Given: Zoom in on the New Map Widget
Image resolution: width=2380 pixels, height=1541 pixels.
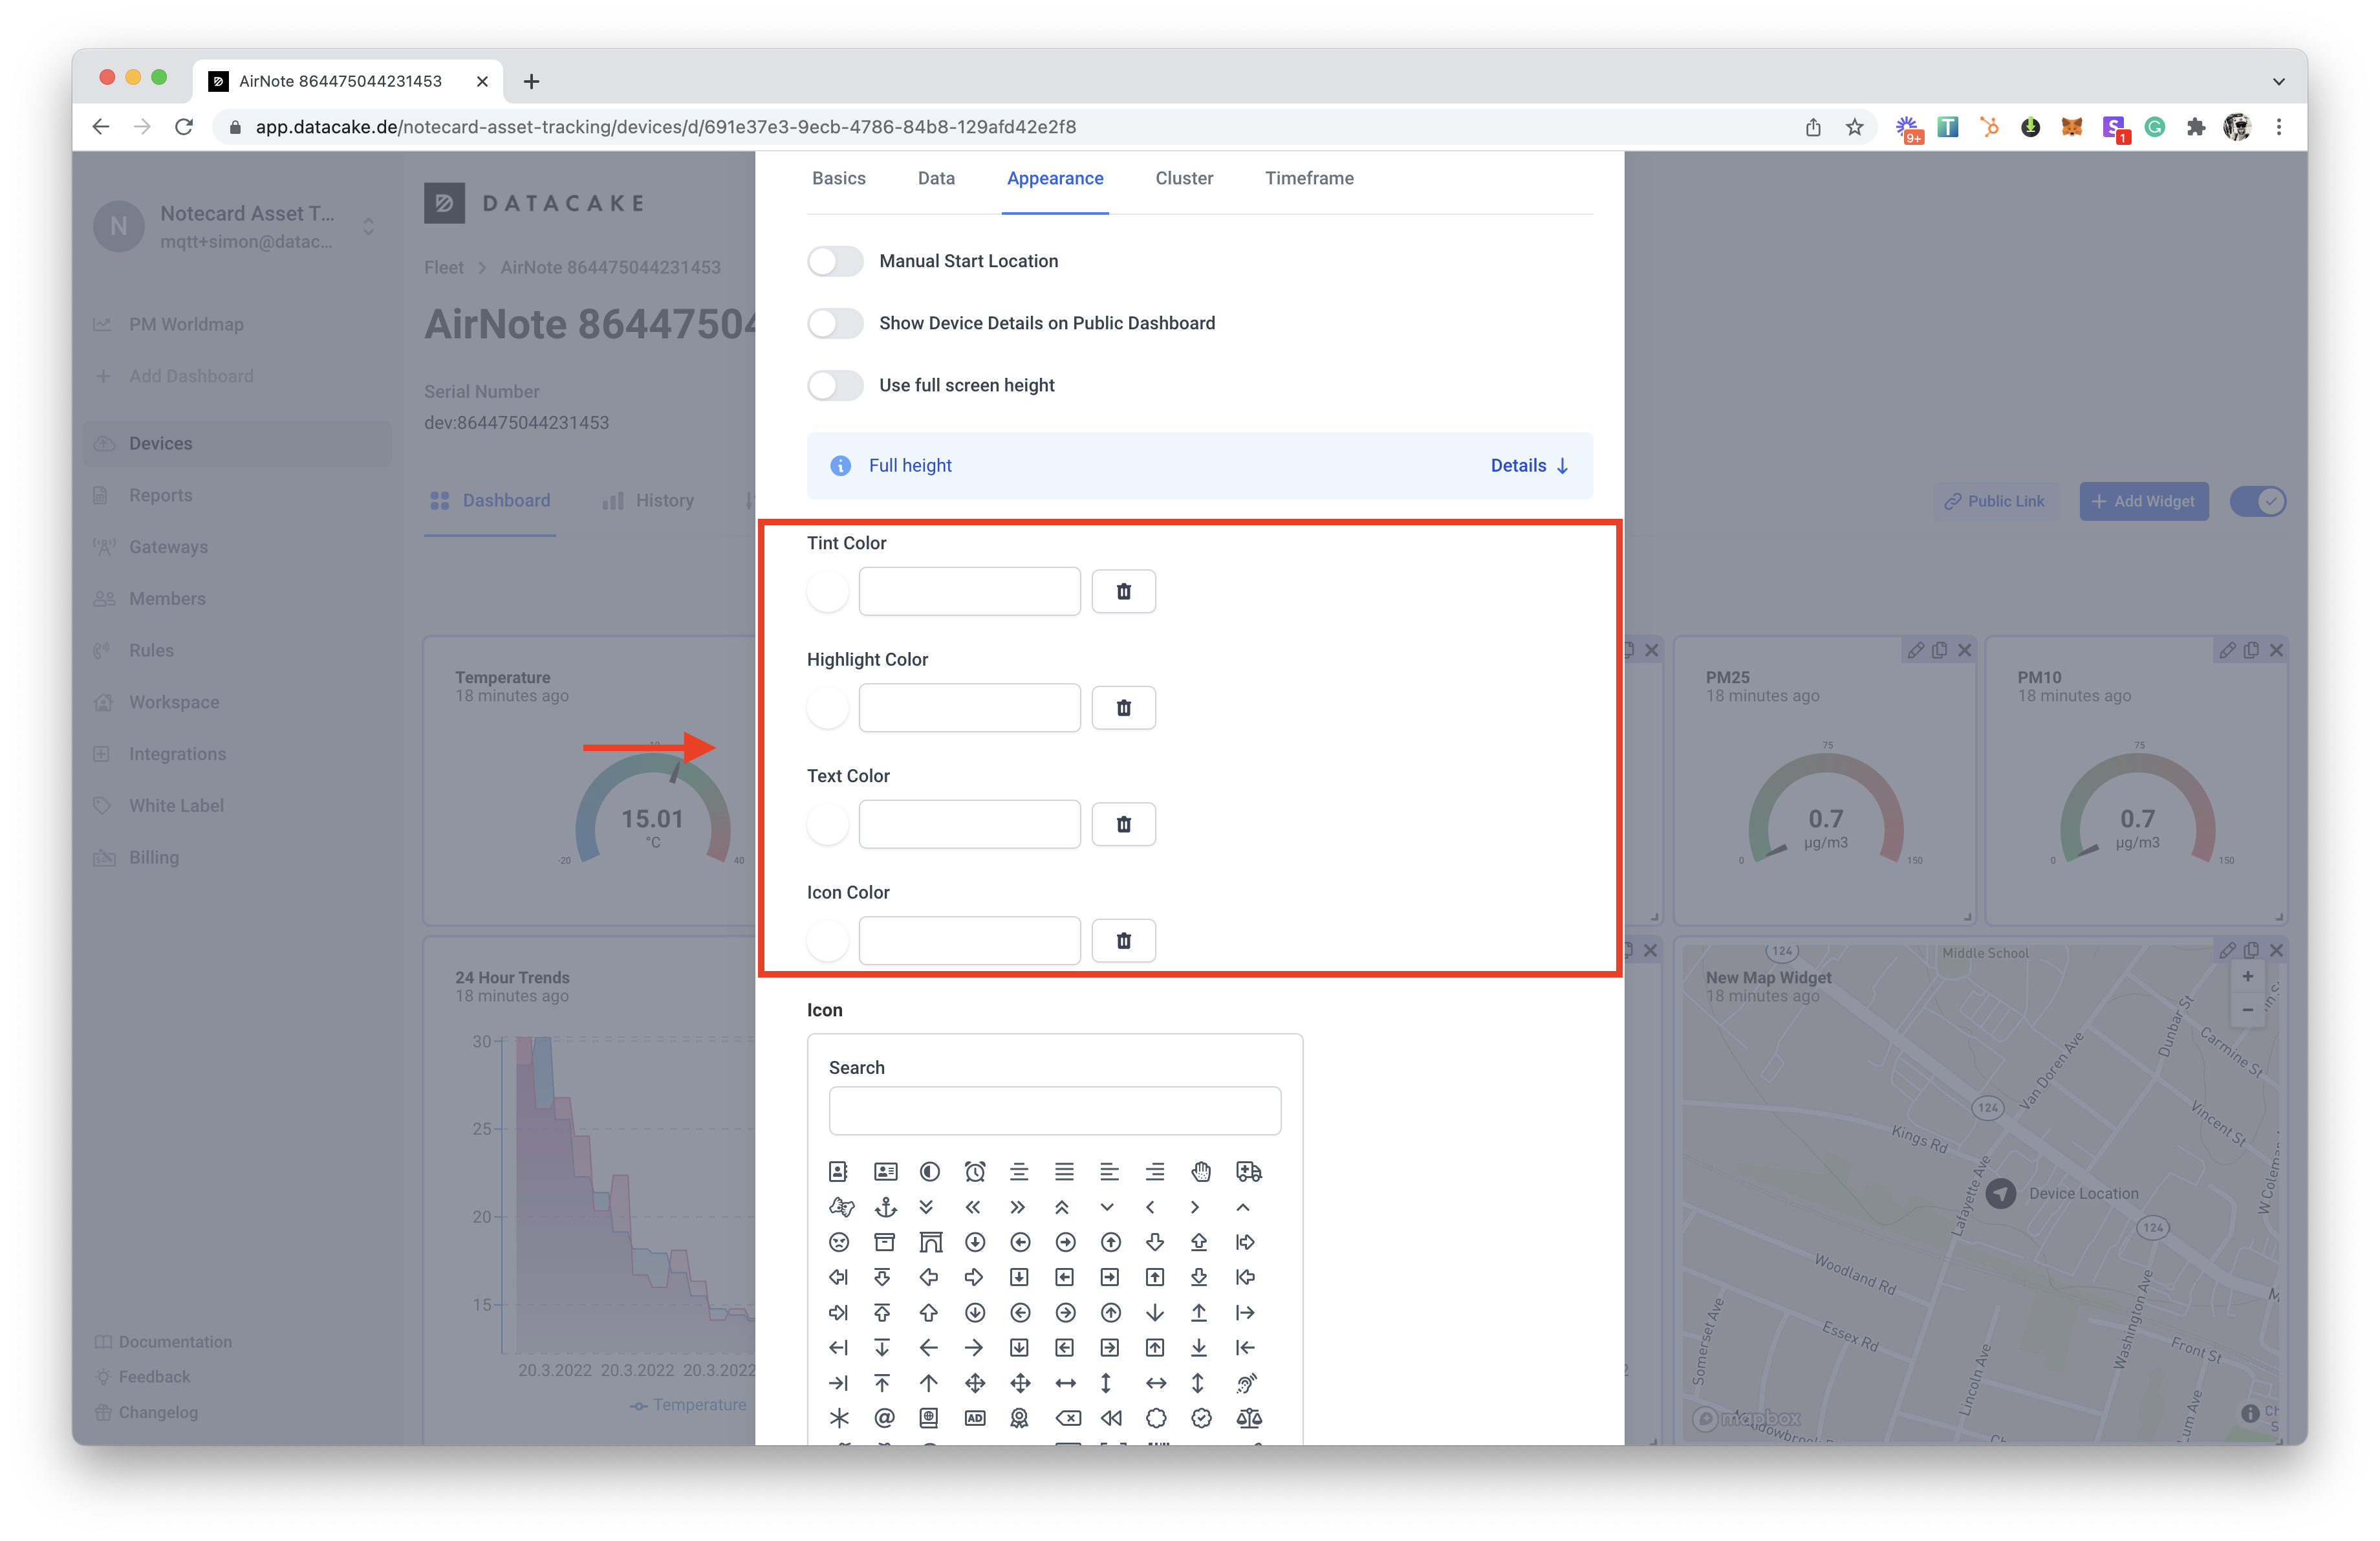Looking at the screenshot, I should click(2247, 977).
